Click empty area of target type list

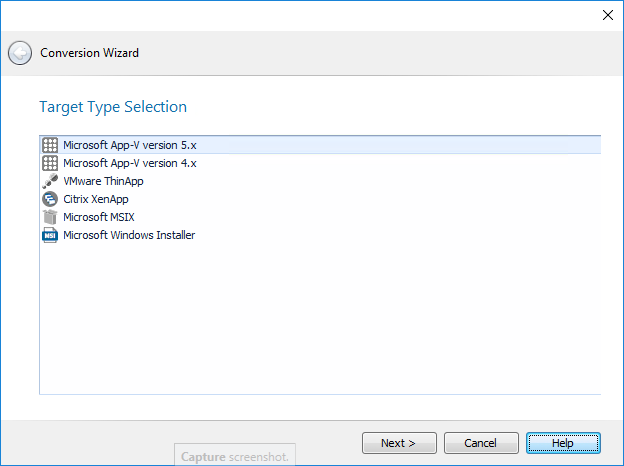click(x=320, y=320)
